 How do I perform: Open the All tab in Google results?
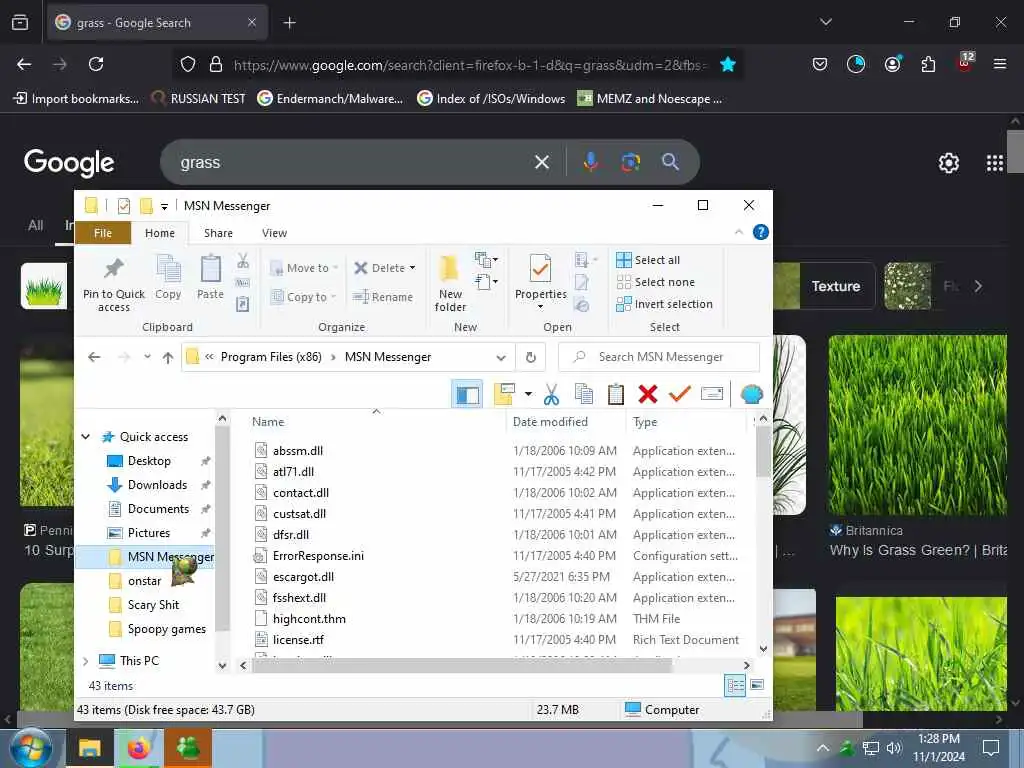tap(35, 225)
